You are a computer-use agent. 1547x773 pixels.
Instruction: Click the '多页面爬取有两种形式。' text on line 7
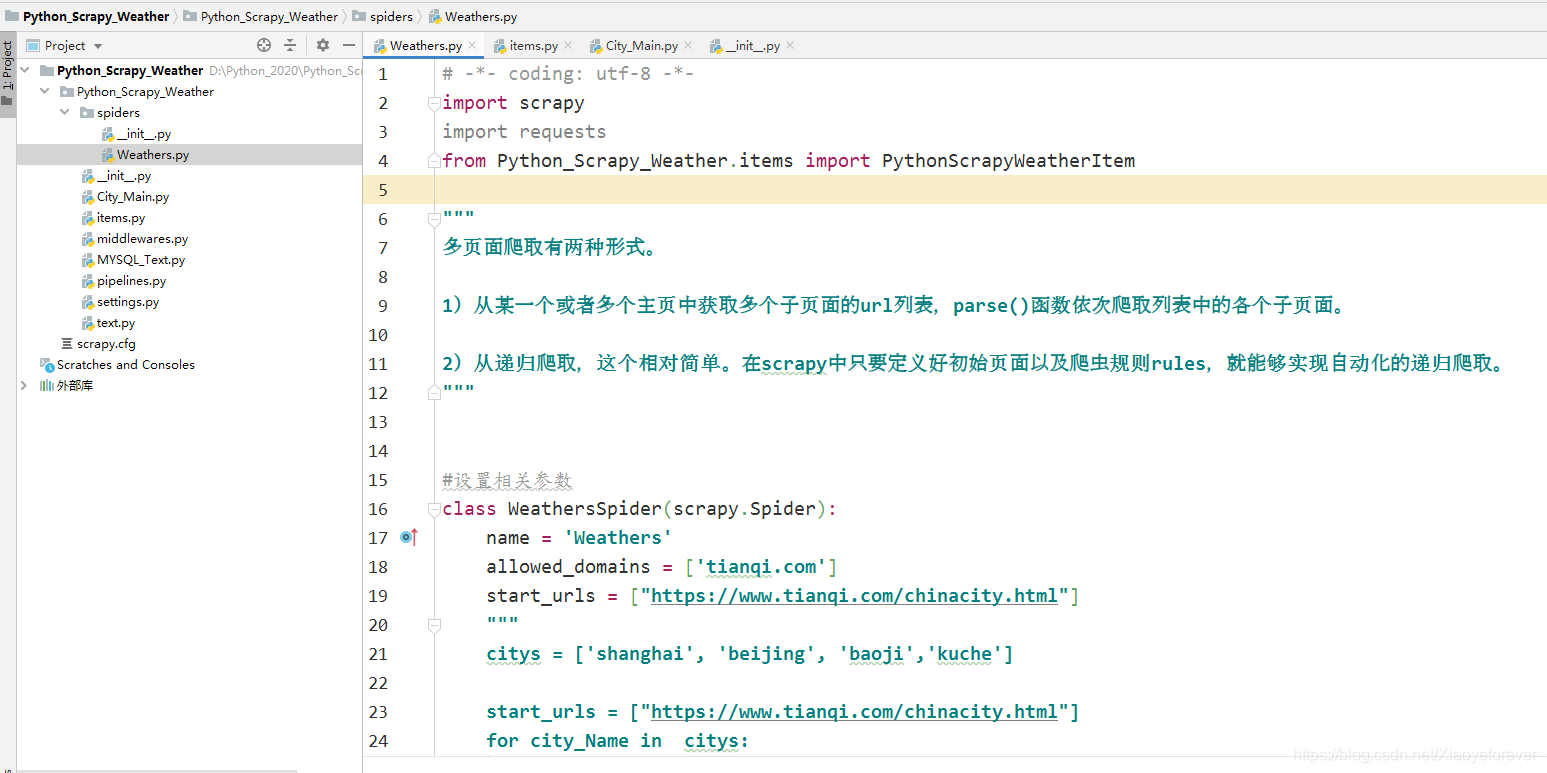click(x=551, y=248)
